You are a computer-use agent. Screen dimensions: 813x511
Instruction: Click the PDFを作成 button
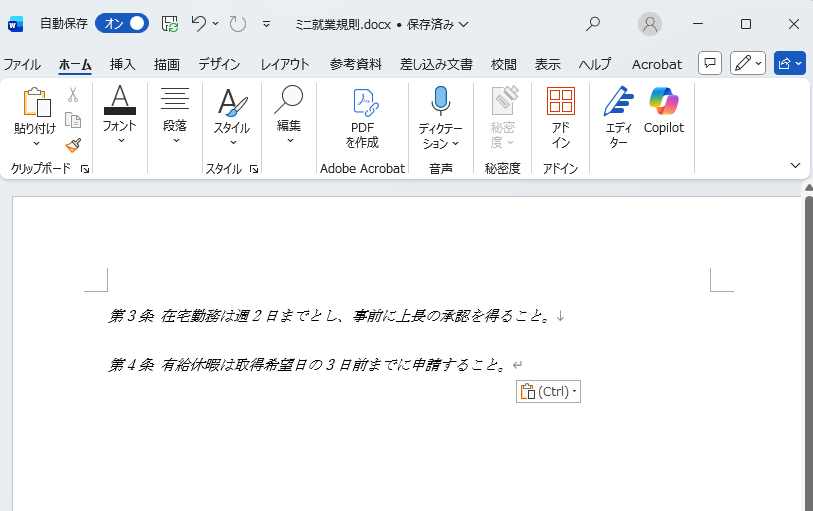tap(362, 118)
